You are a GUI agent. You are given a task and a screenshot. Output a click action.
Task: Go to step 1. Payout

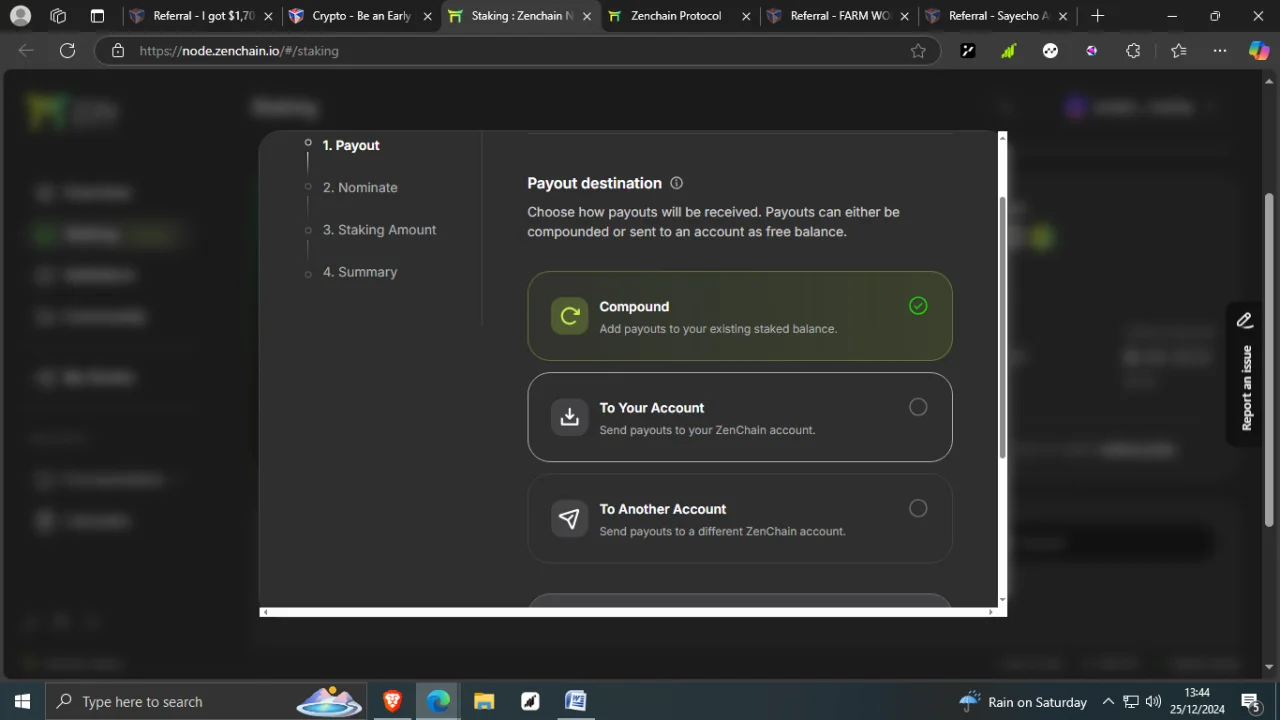[351, 145]
